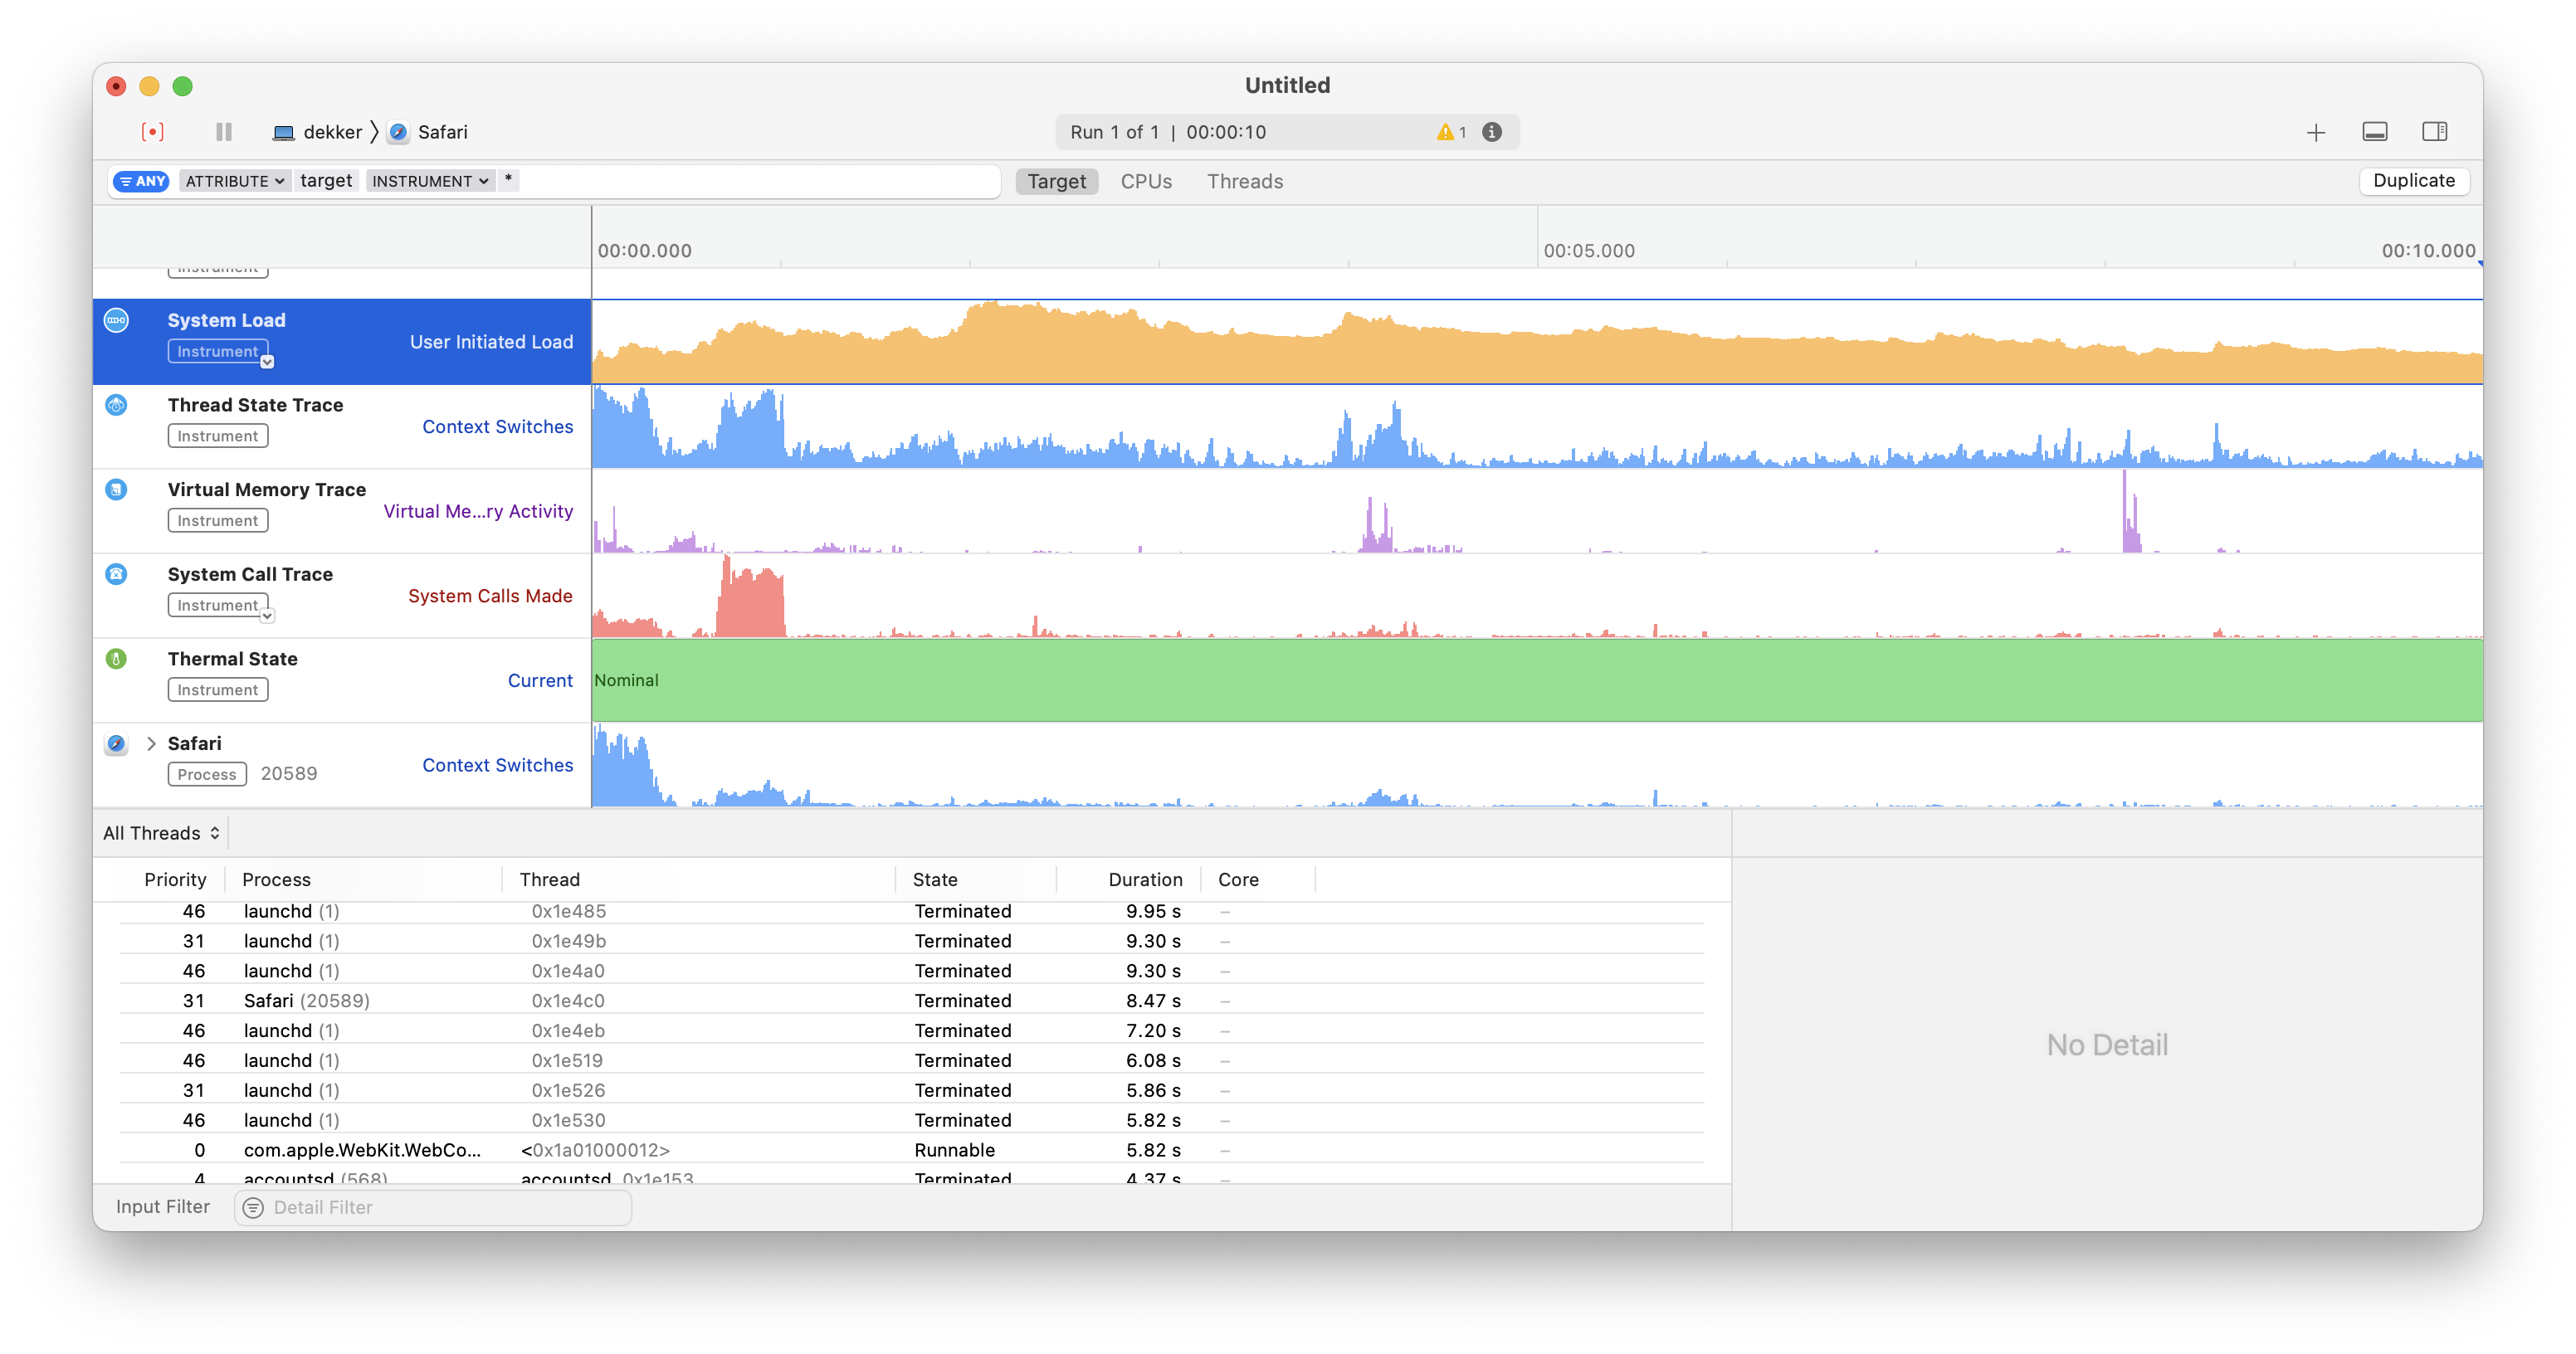The height and width of the screenshot is (1354, 2576).
Task: Click the System Call Trace icon
Action: [x=117, y=574]
